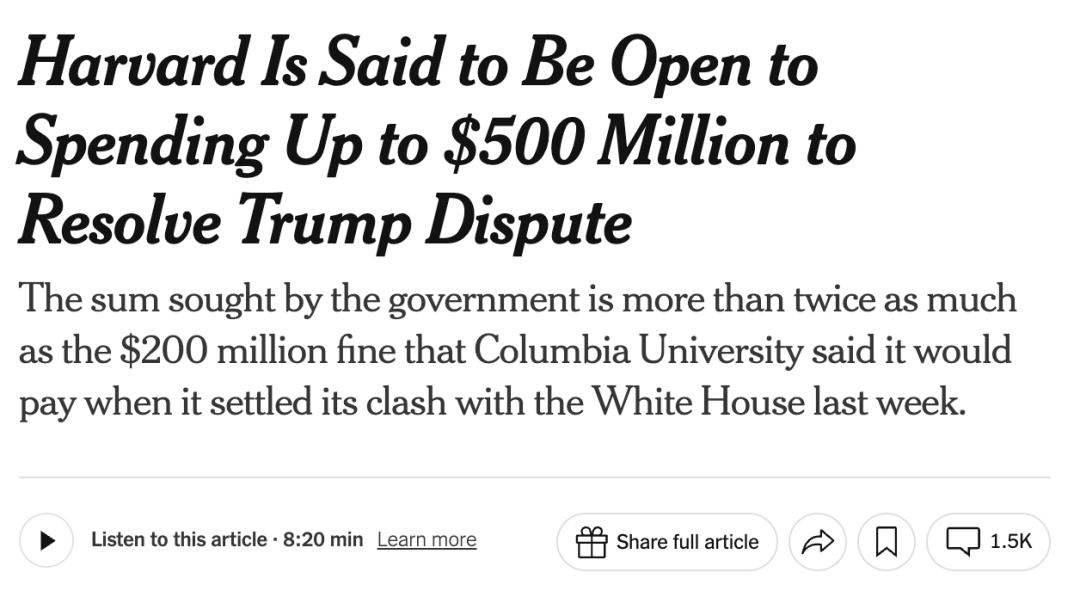Screen dimensions: 1080x597
Task: Click 'White House' in the summary text
Action: coord(698,401)
